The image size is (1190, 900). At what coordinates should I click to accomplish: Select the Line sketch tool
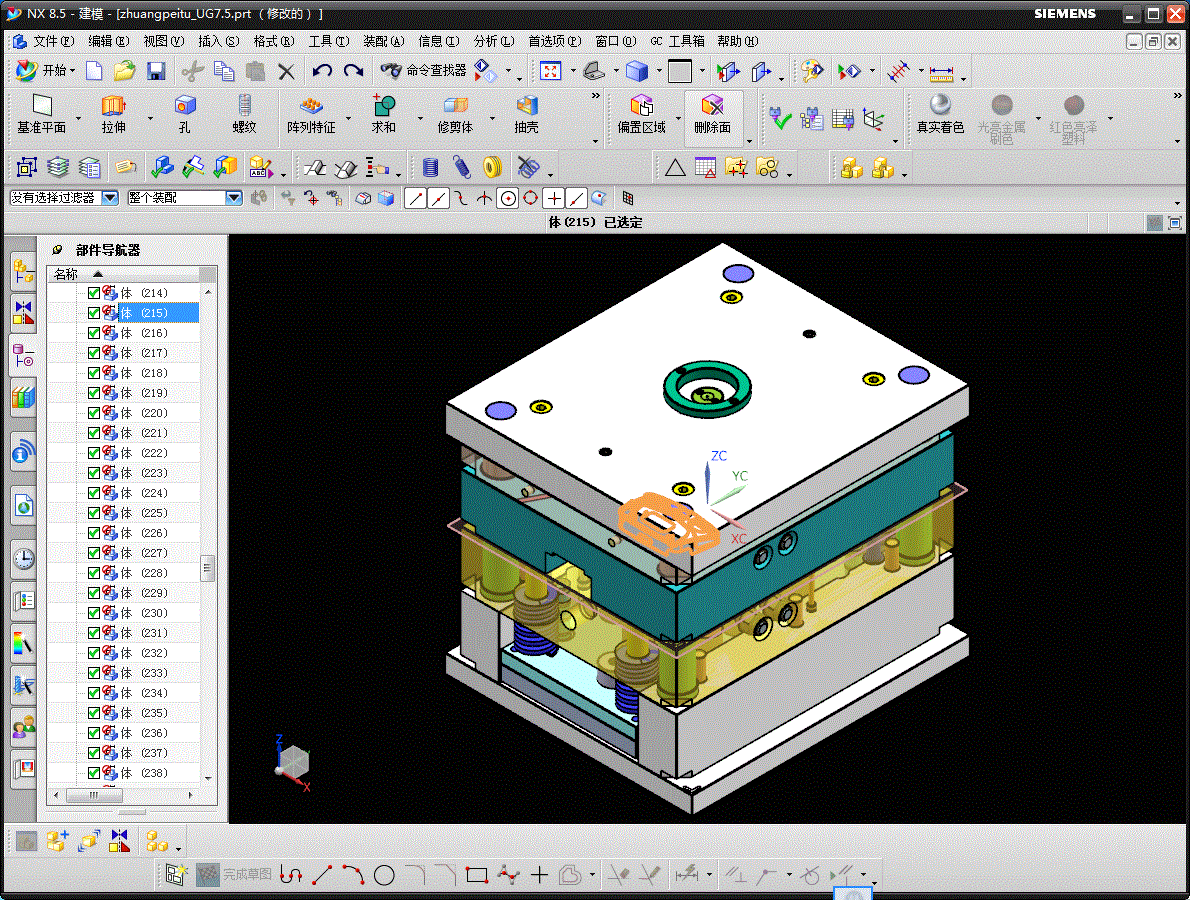tap(322, 875)
